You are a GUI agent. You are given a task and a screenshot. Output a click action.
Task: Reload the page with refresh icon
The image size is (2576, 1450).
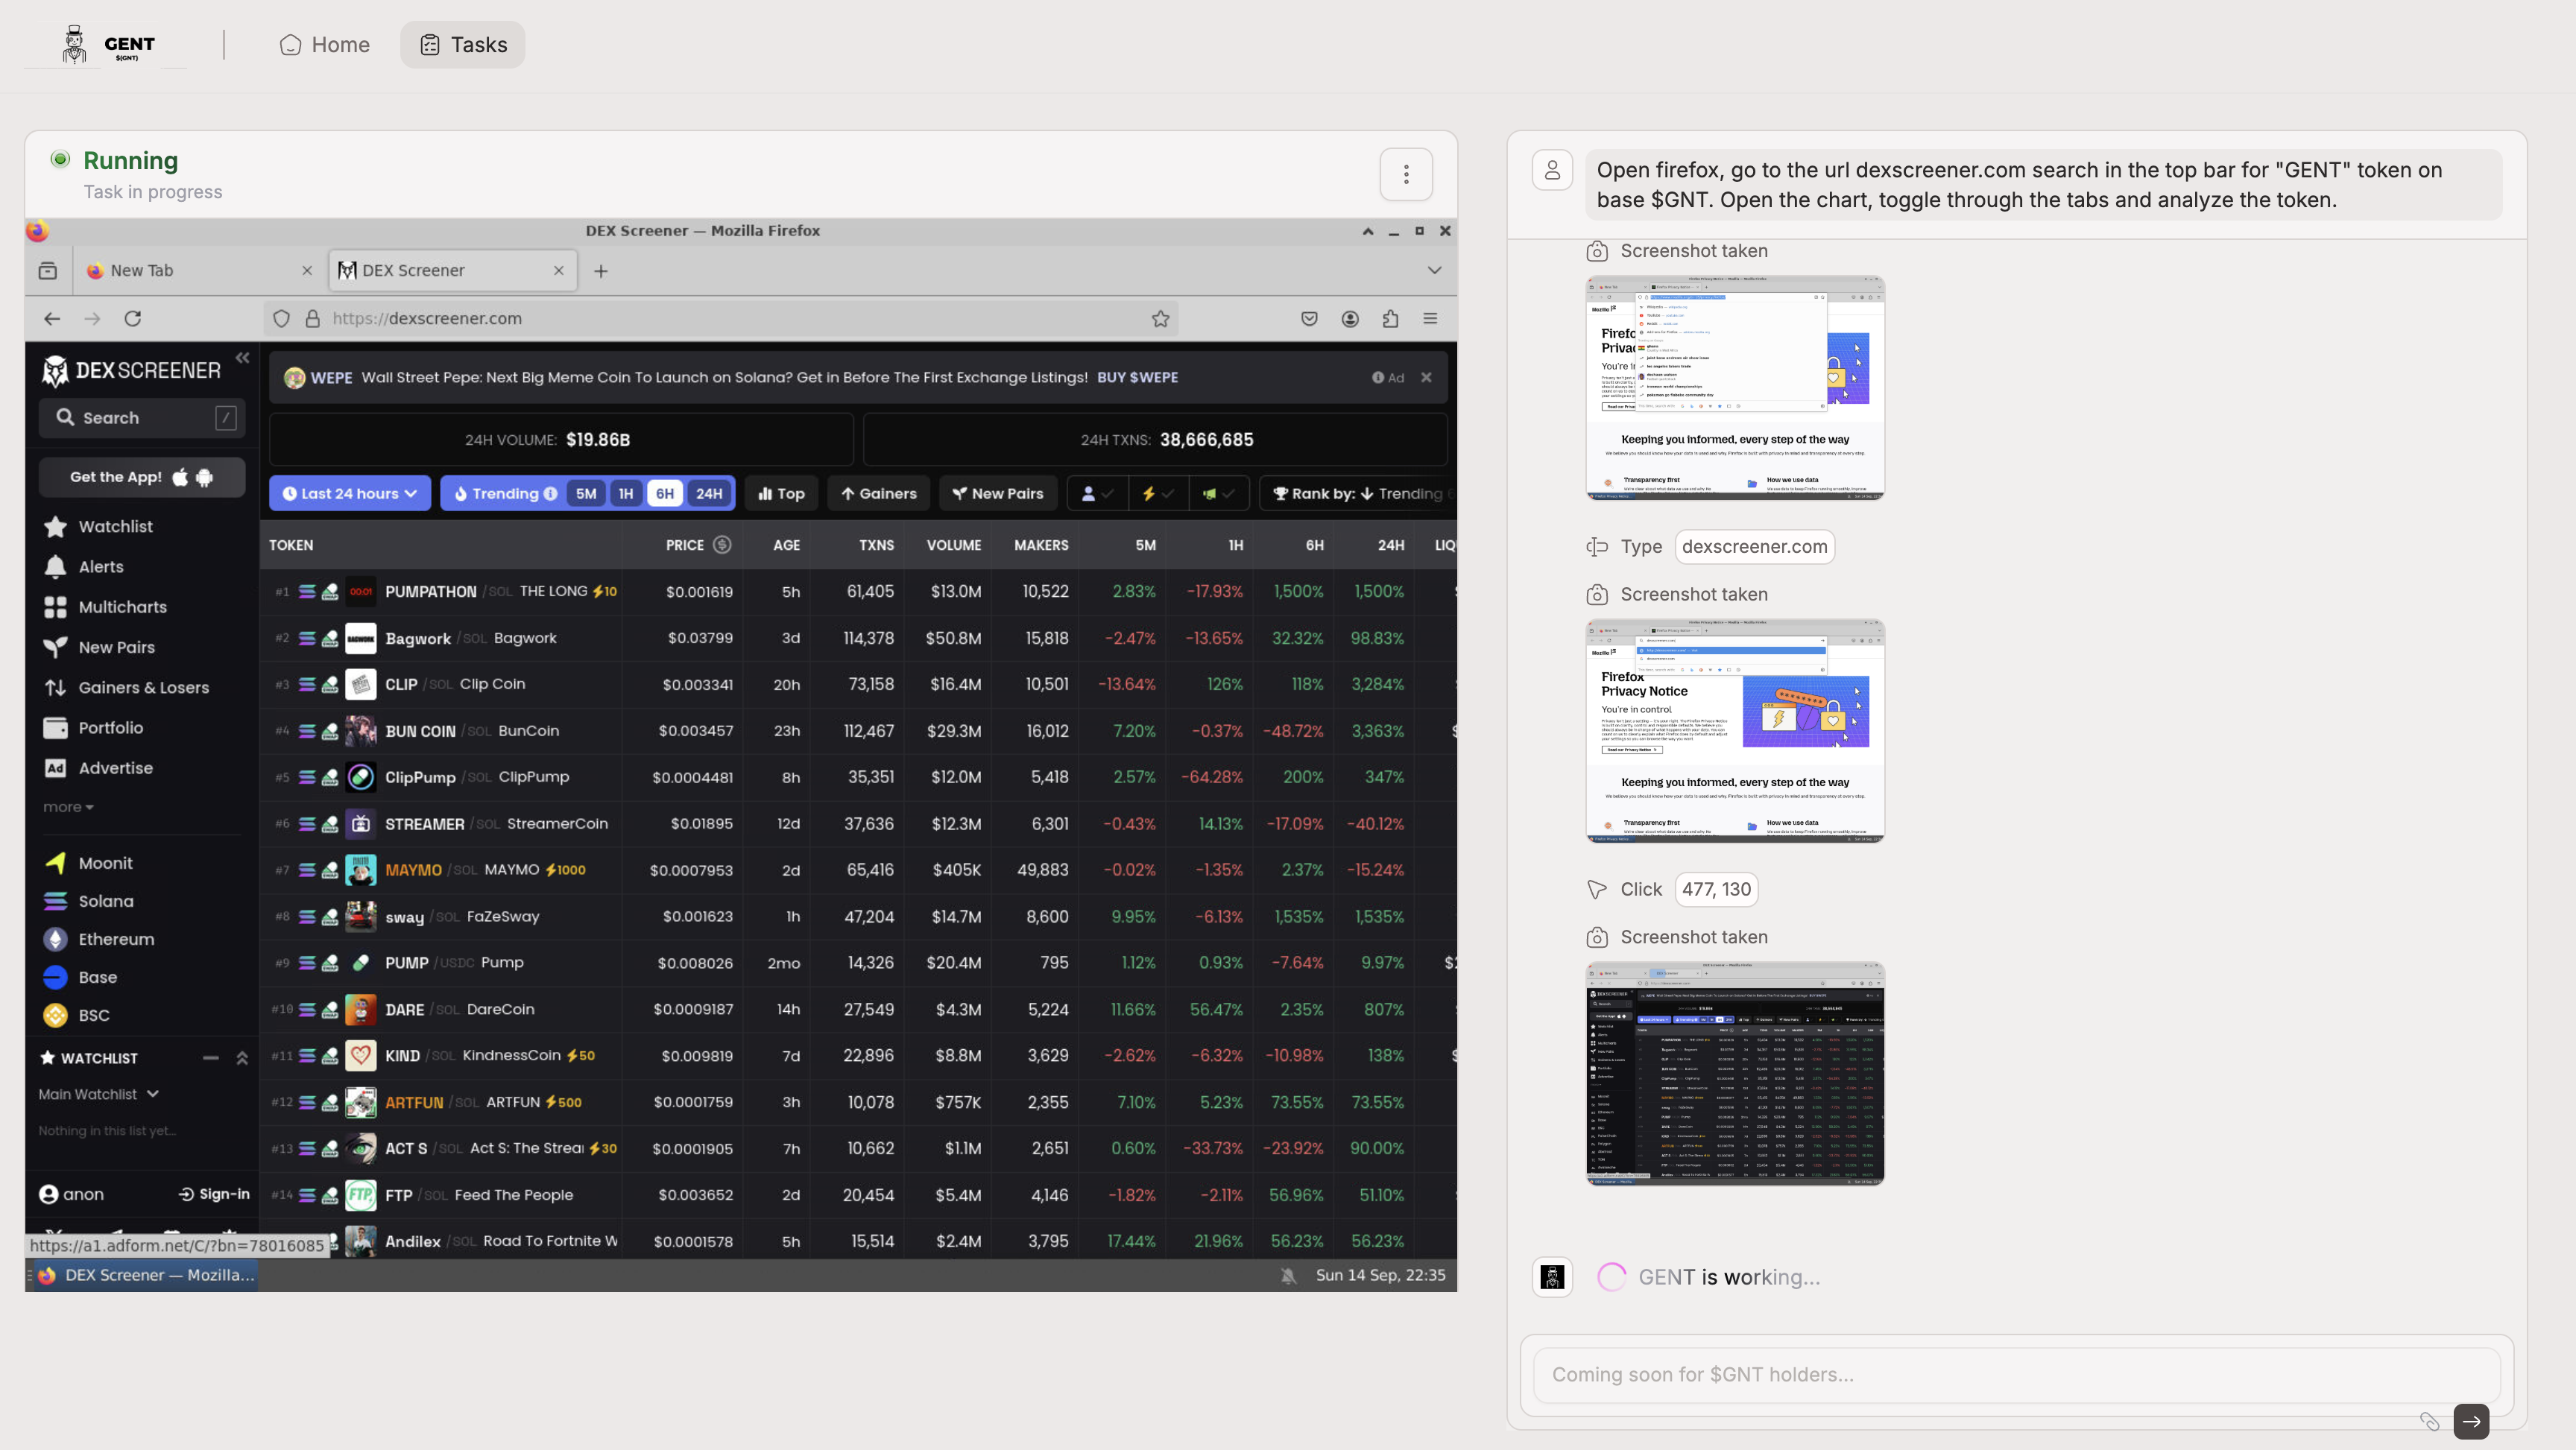click(132, 319)
